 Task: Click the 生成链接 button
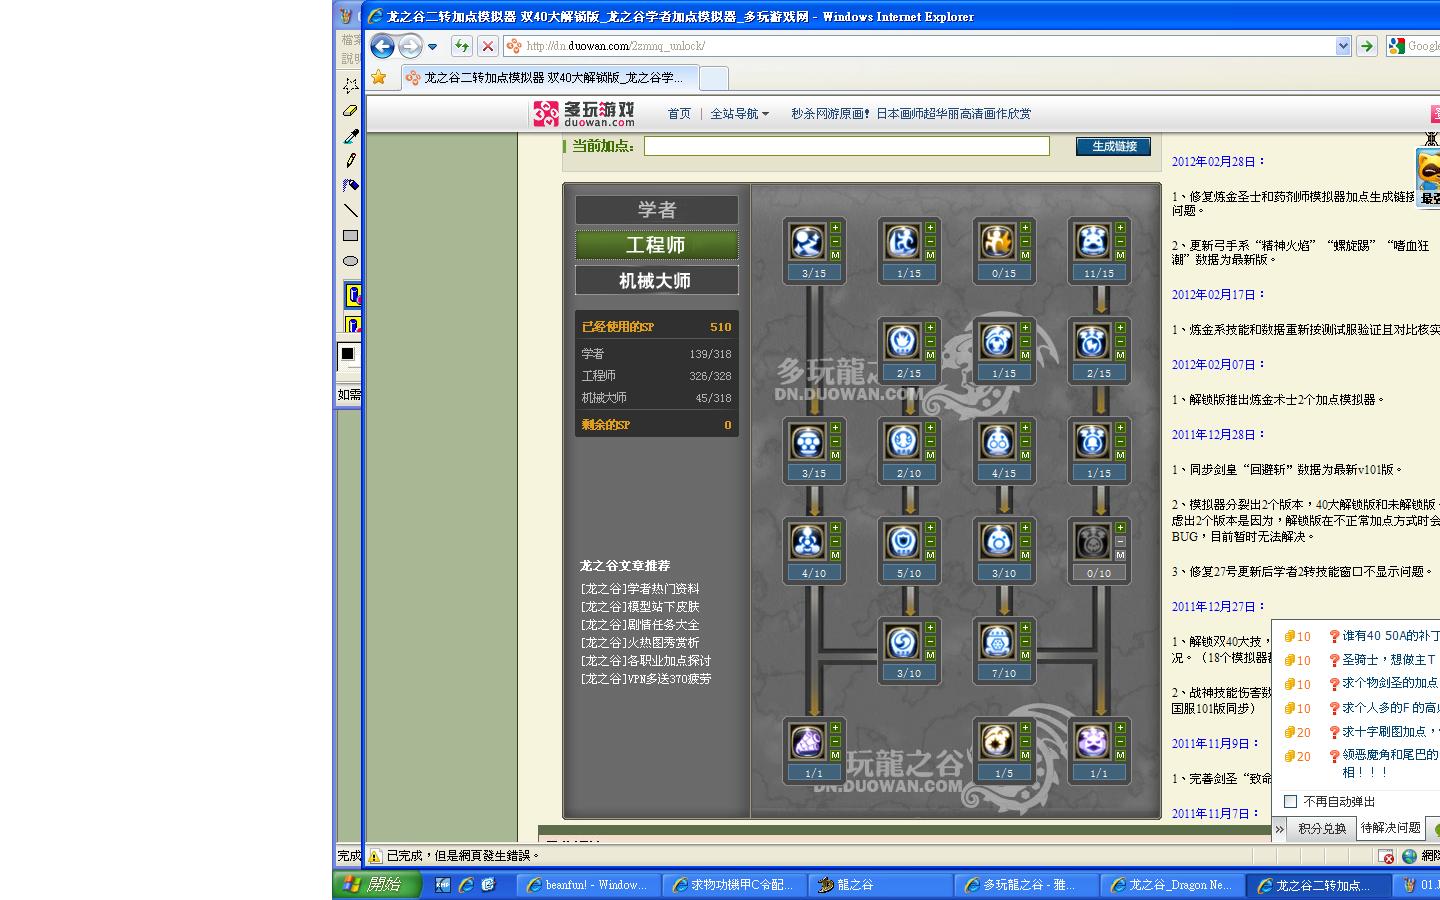[1113, 146]
